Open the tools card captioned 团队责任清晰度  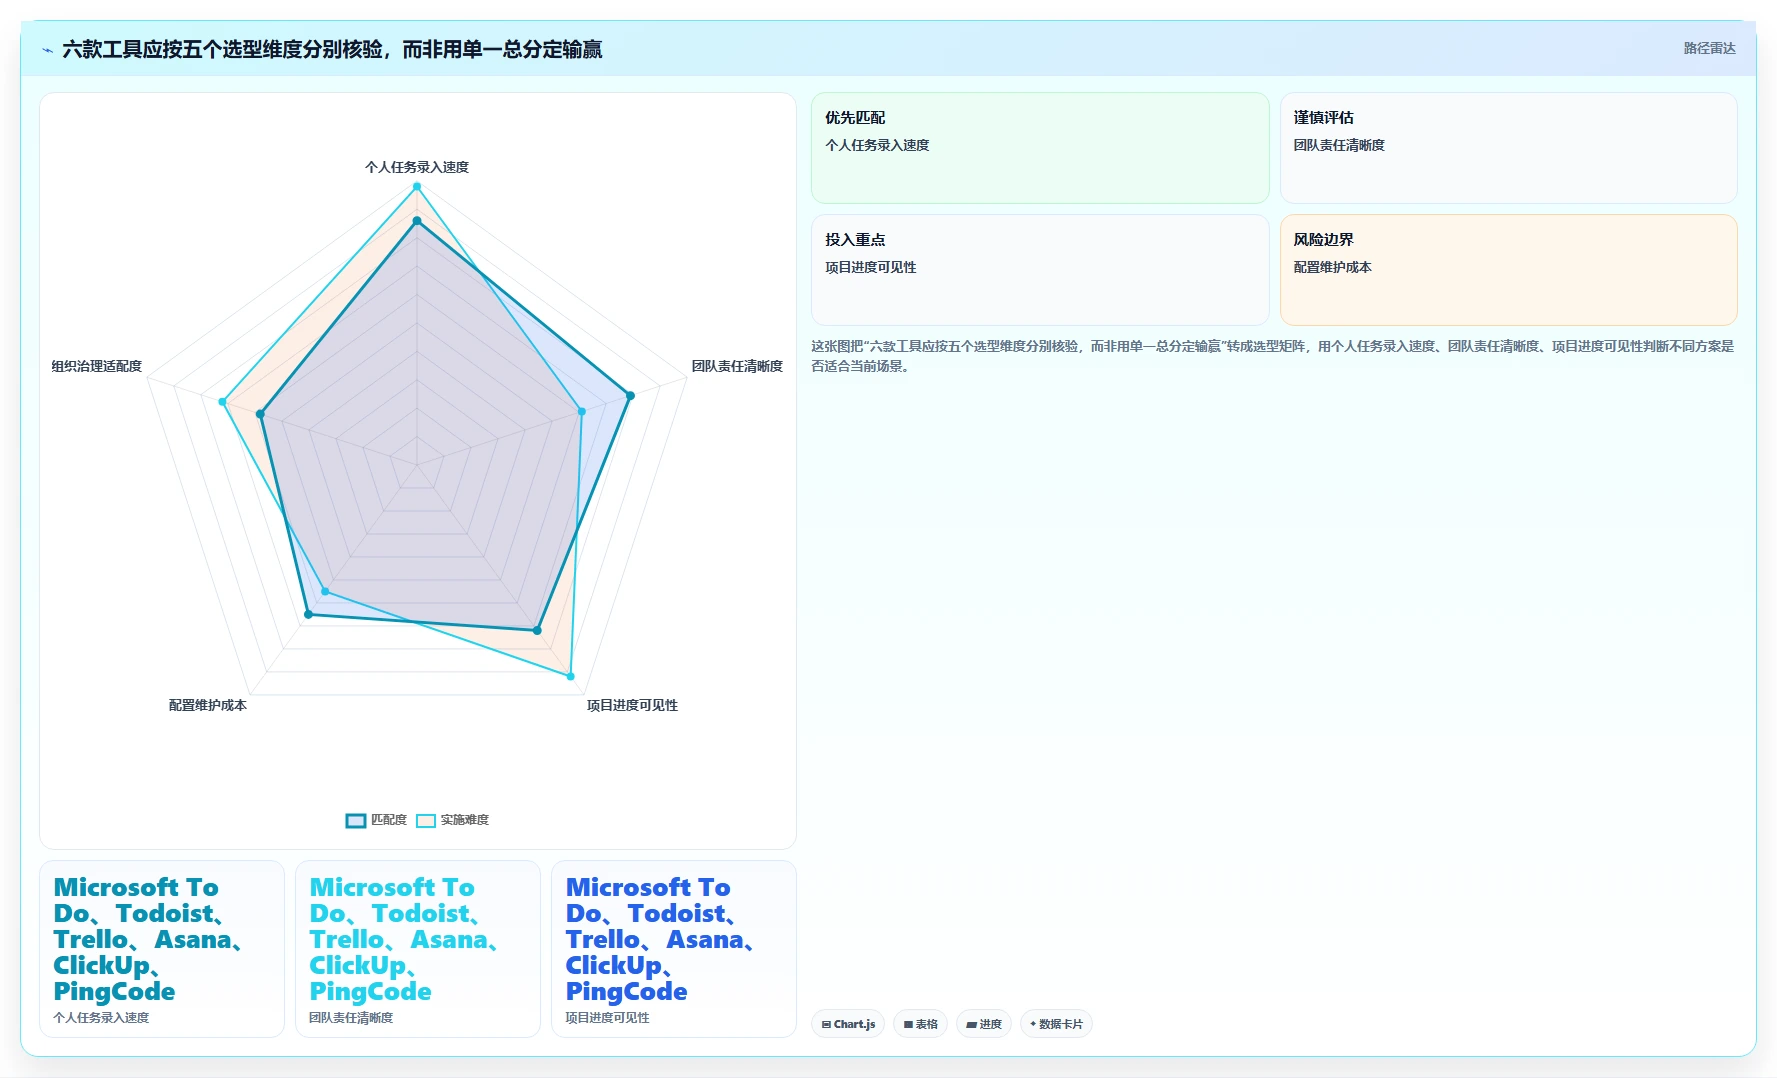point(418,949)
